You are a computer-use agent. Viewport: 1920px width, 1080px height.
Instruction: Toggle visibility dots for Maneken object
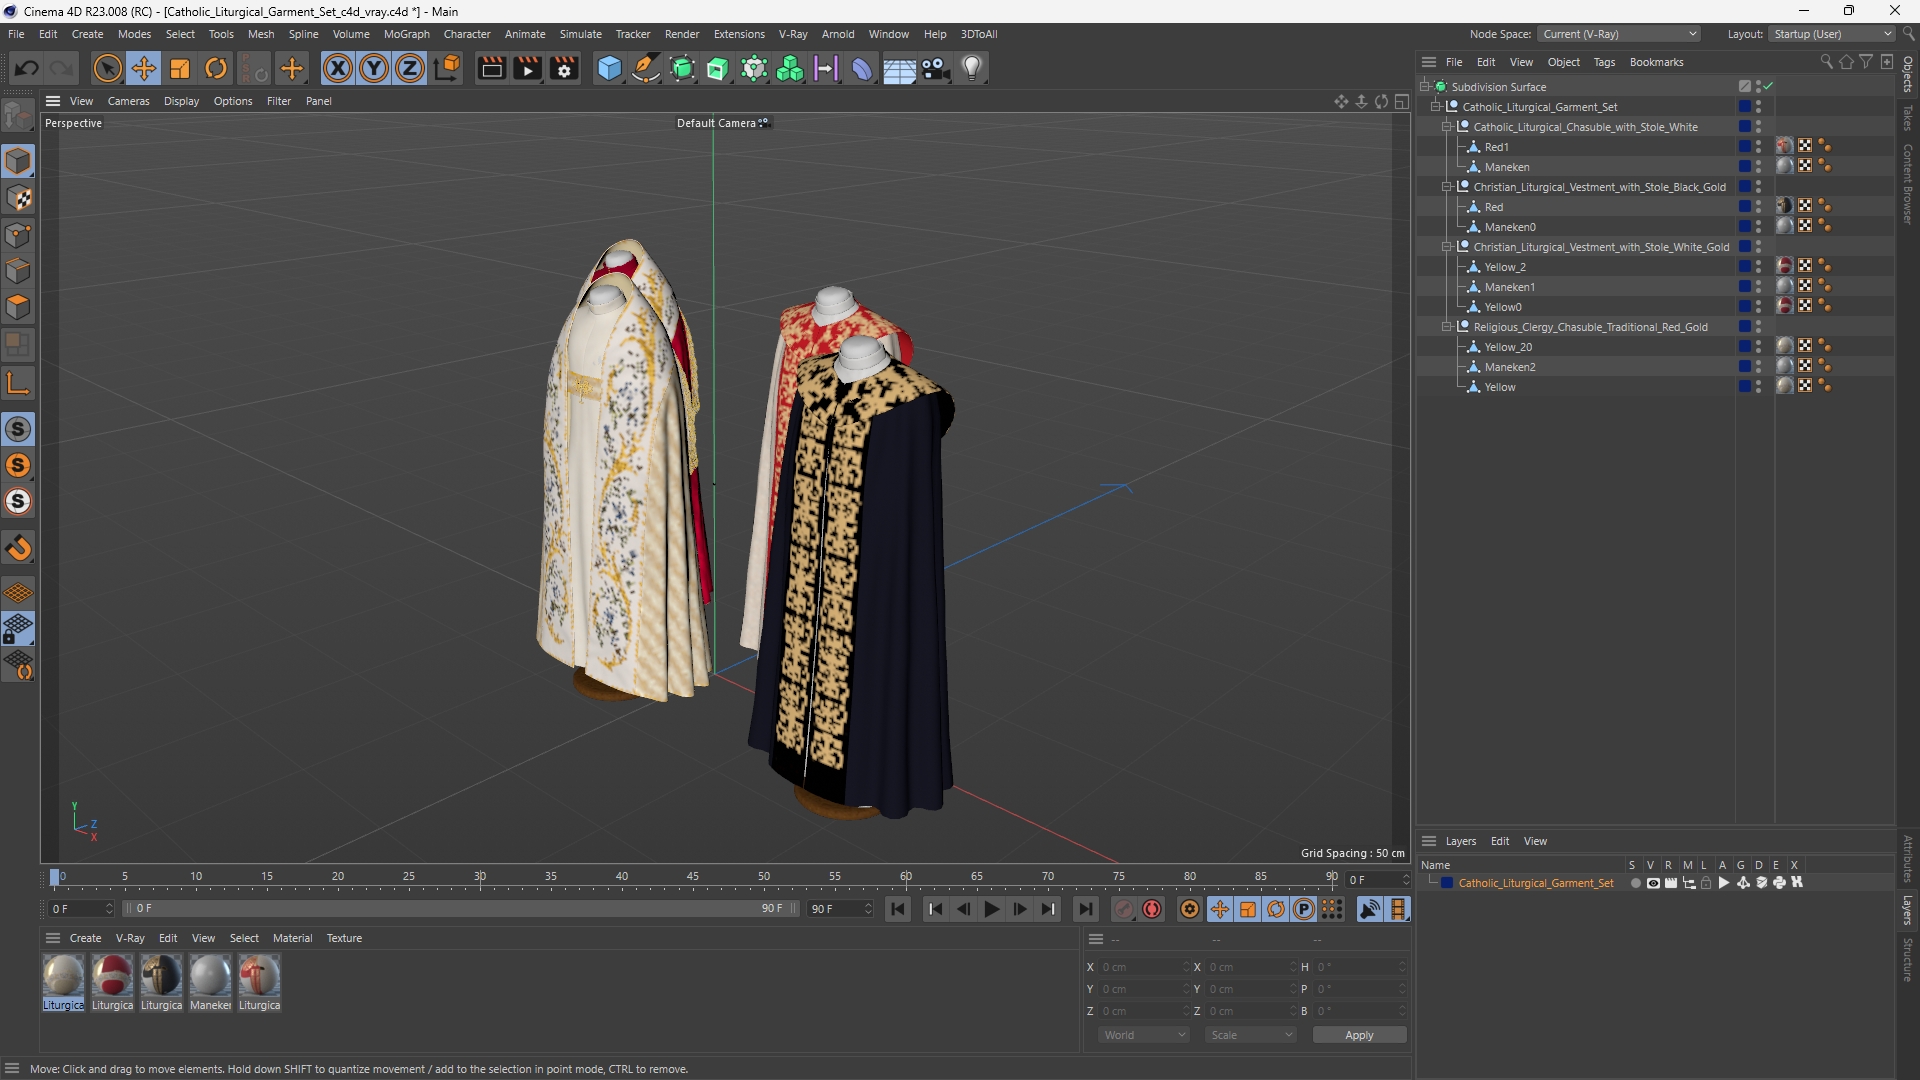[1759, 167]
